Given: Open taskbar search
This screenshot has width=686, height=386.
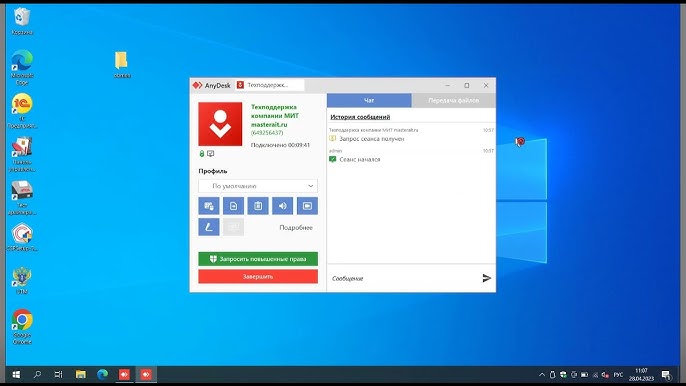Looking at the screenshot, I should tap(38, 375).
